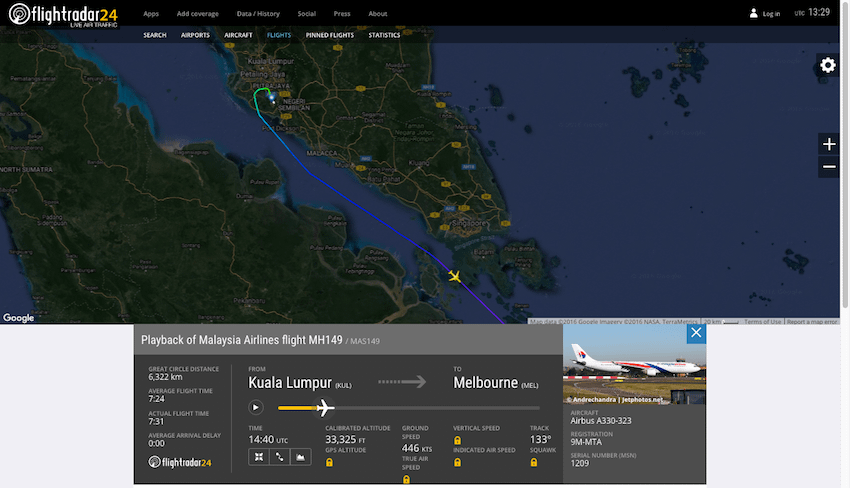
Task: Click the page vertical scrollbar
Action: (845, 155)
